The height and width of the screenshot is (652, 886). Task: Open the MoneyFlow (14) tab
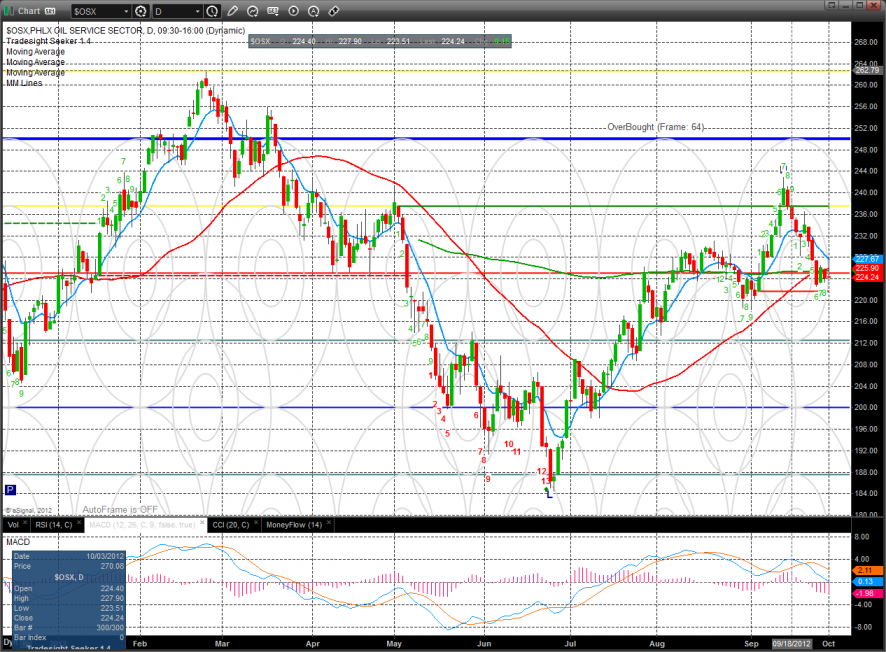pos(294,525)
